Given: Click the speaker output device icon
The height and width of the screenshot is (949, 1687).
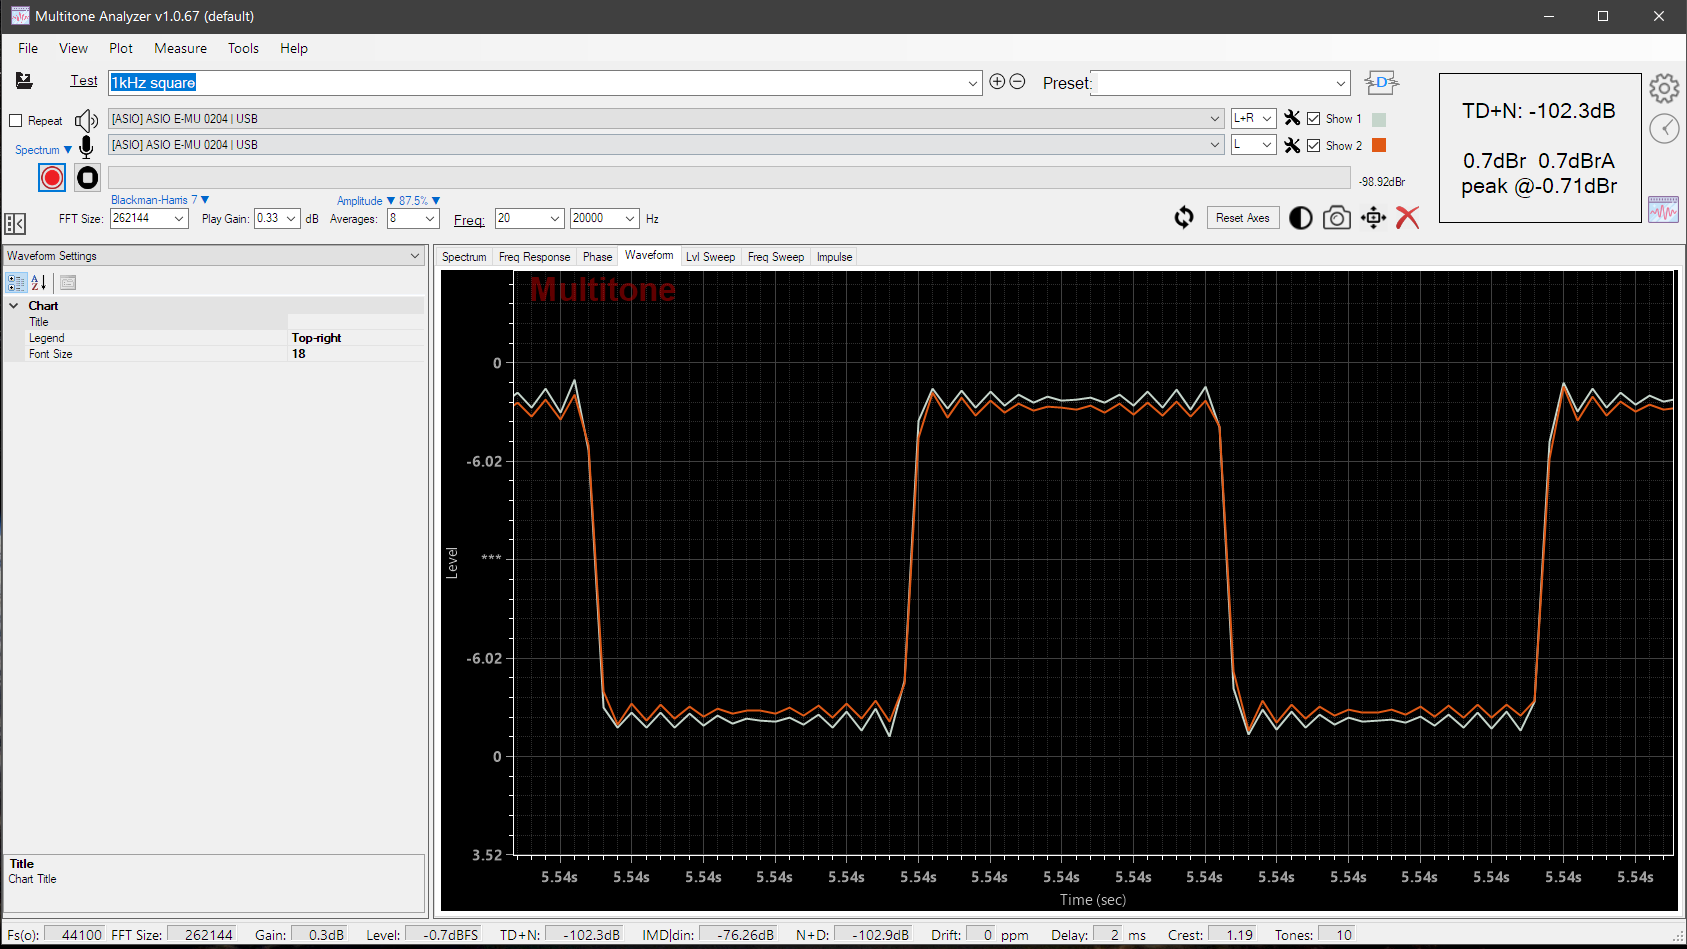Looking at the screenshot, I should [86, 121].
